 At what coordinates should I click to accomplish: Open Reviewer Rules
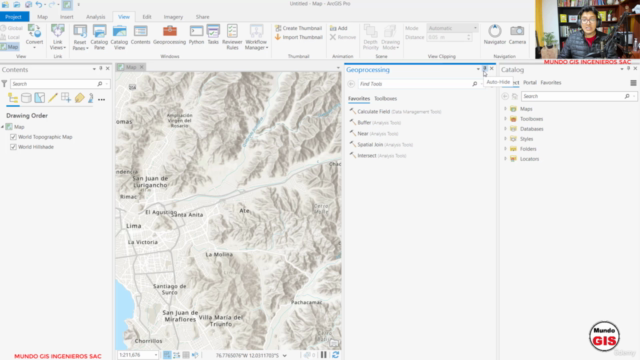[x=232, y=37]
